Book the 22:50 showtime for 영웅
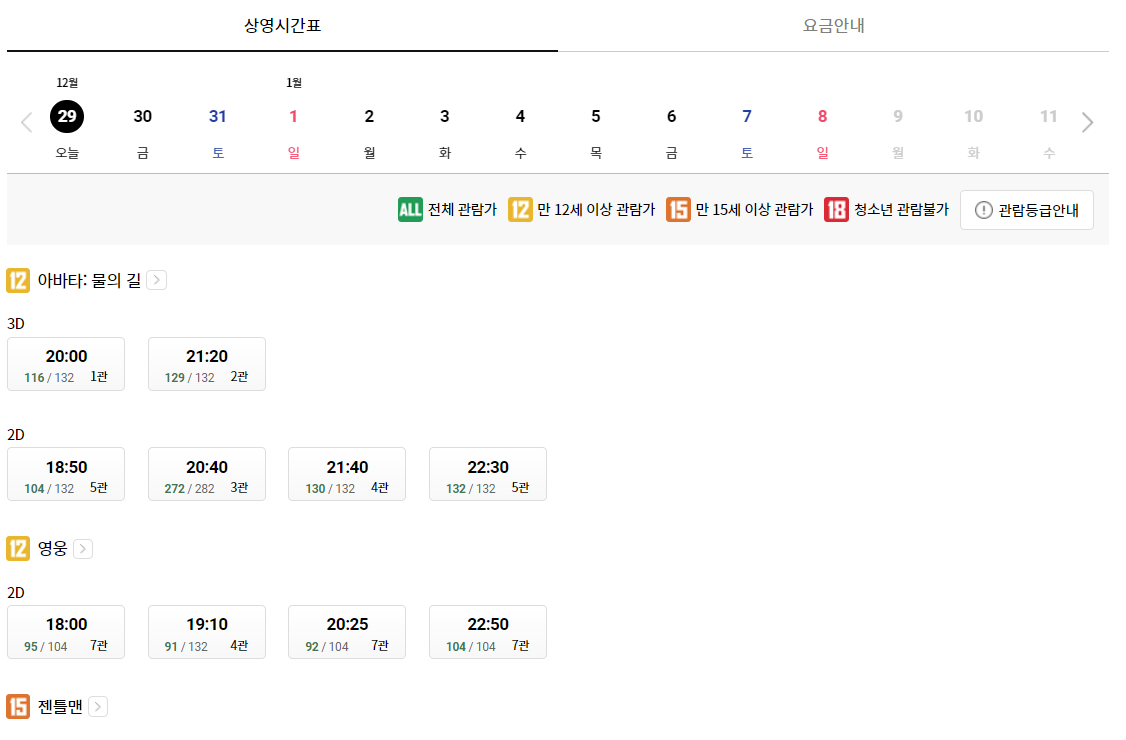 pos(487,632)
